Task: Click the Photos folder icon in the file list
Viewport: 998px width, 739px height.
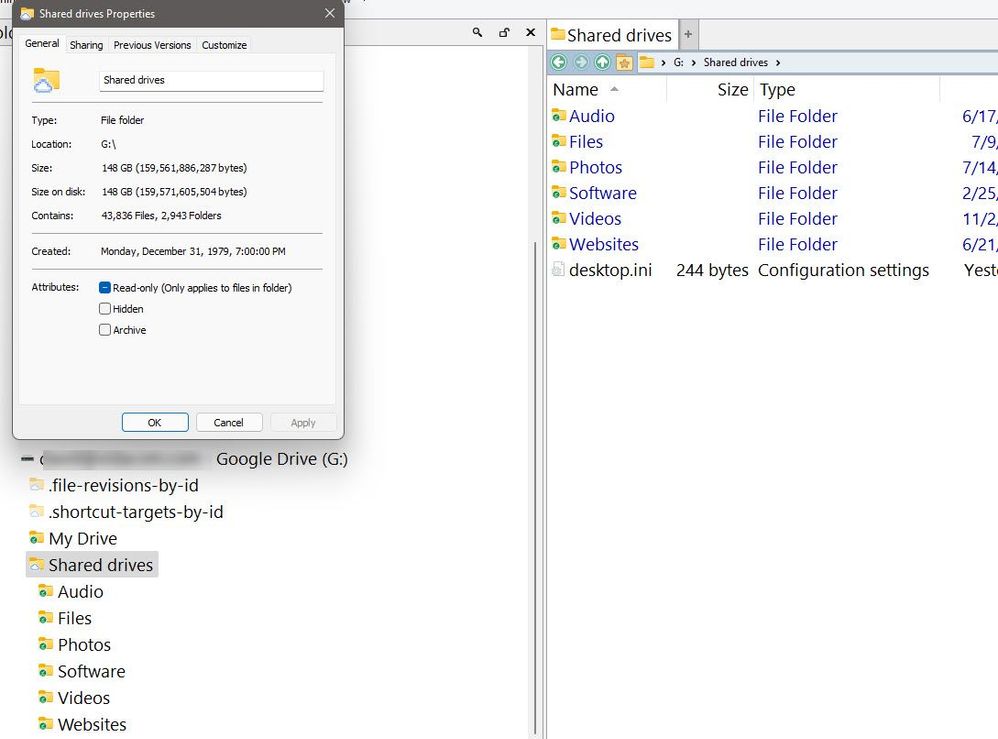Action: click(559, 167)
